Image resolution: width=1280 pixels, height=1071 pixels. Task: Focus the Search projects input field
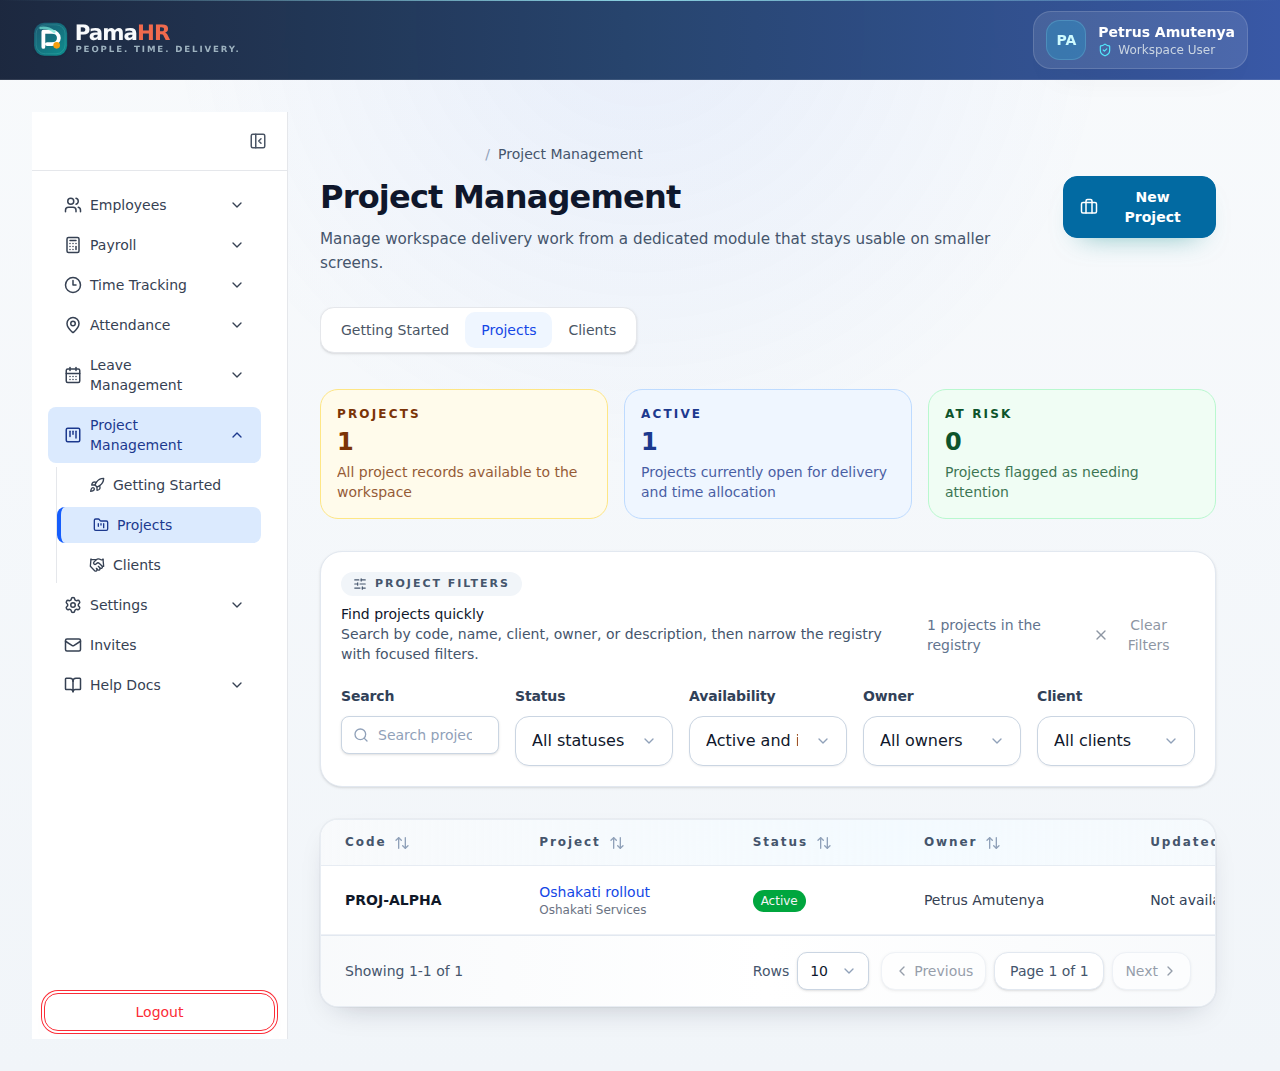420,735
